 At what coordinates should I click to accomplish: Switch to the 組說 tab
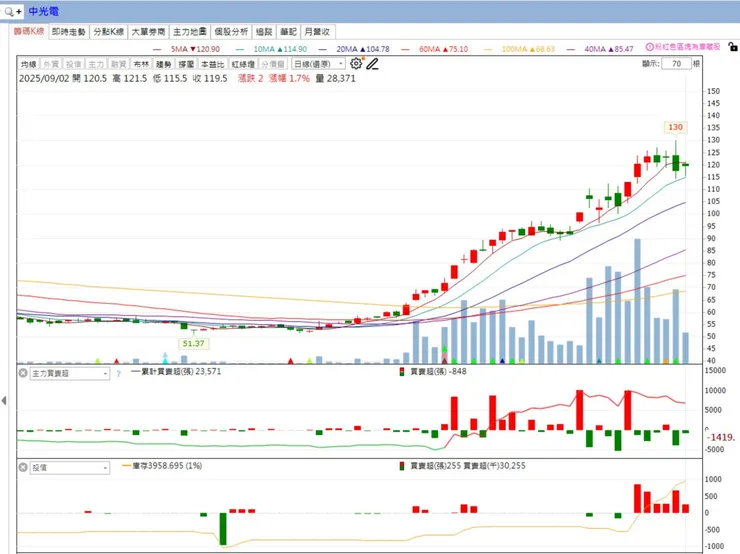click(x=264, y=32)
